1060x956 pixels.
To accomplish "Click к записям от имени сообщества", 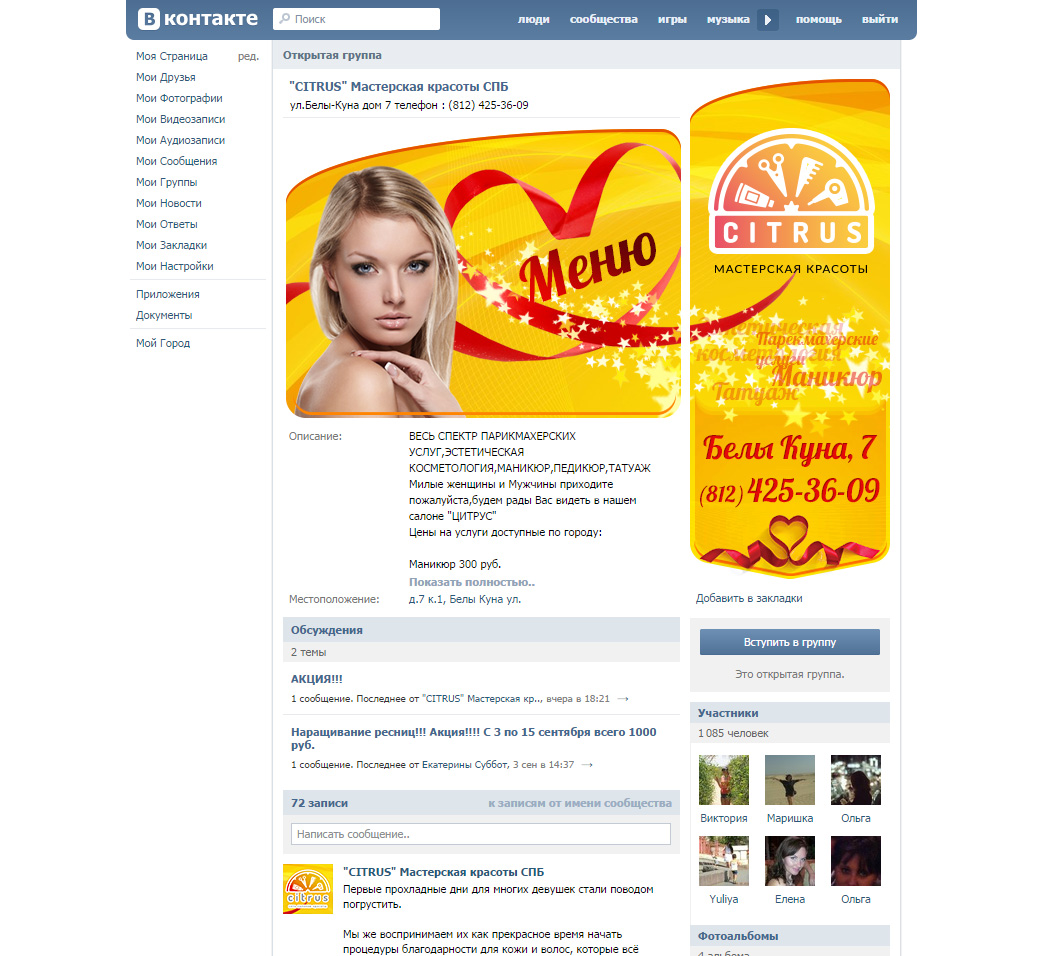I will [x=580, y=803].
